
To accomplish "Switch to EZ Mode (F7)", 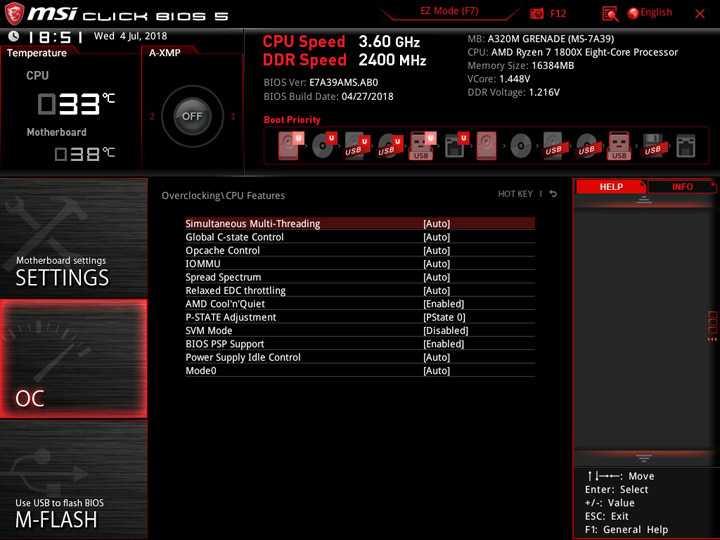I will [x=449, y=11].
